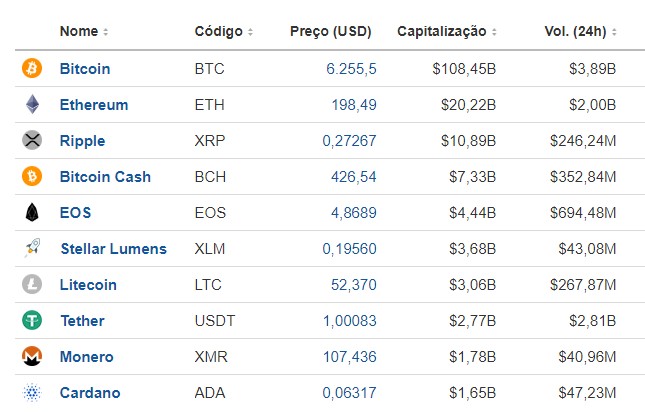Screen dimensions: 645x412
Task: Open the Stellar Lumens link
Action: (113, 249)
